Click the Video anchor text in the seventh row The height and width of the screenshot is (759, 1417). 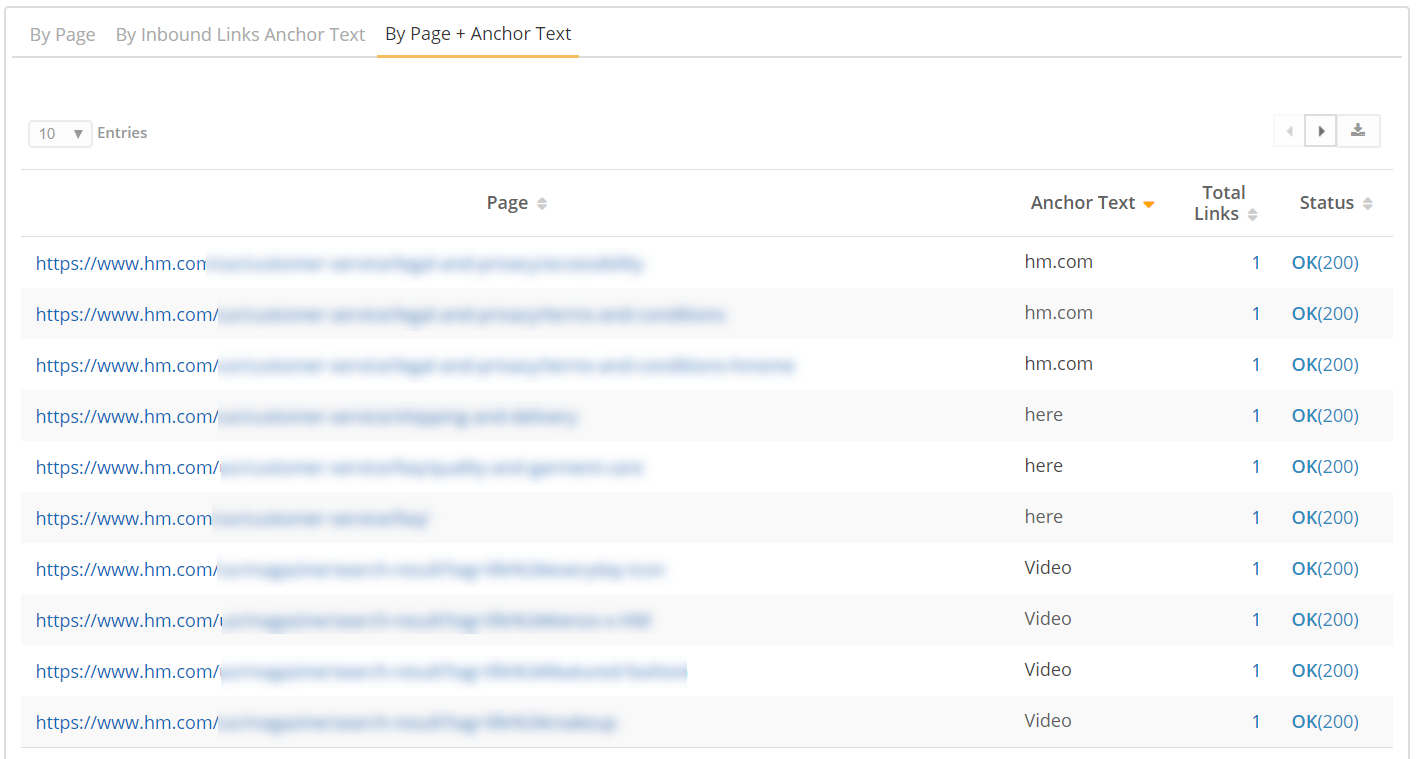[1047, 567]
